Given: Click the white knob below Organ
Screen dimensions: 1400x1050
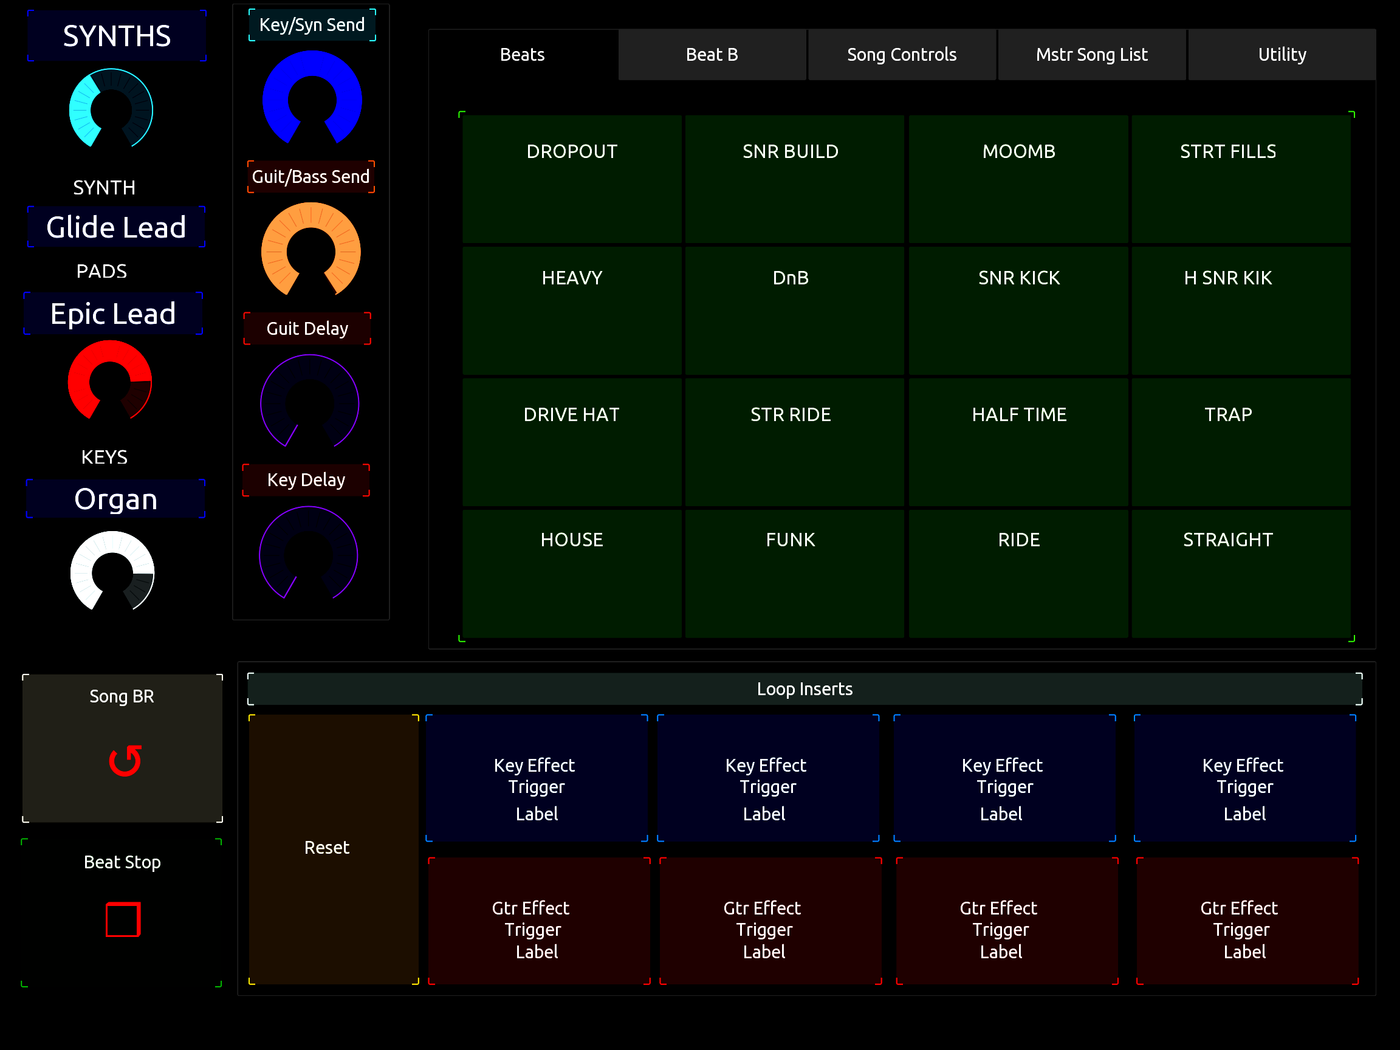Looking at the screenshot, I should click(112, 572).
